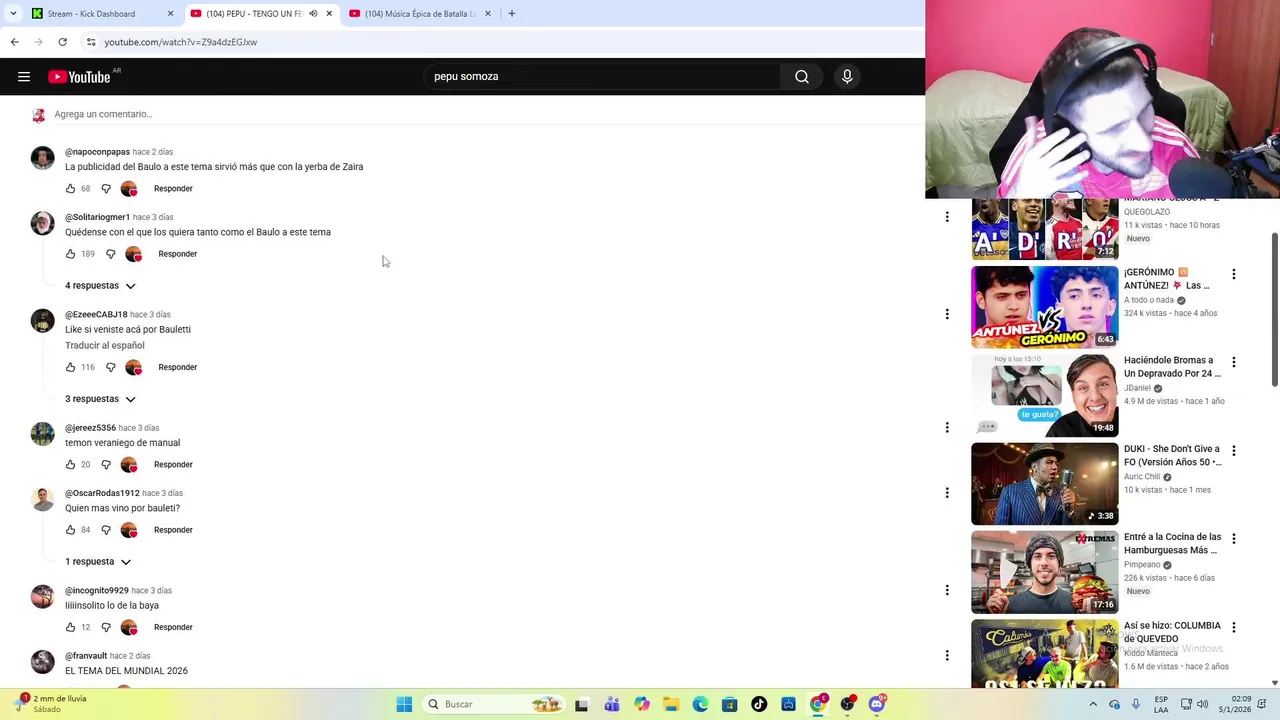Dislike the @napoconpapas comment
Image resolution: width=1280 pixels, height=720 pixels.
pos(106,189)
